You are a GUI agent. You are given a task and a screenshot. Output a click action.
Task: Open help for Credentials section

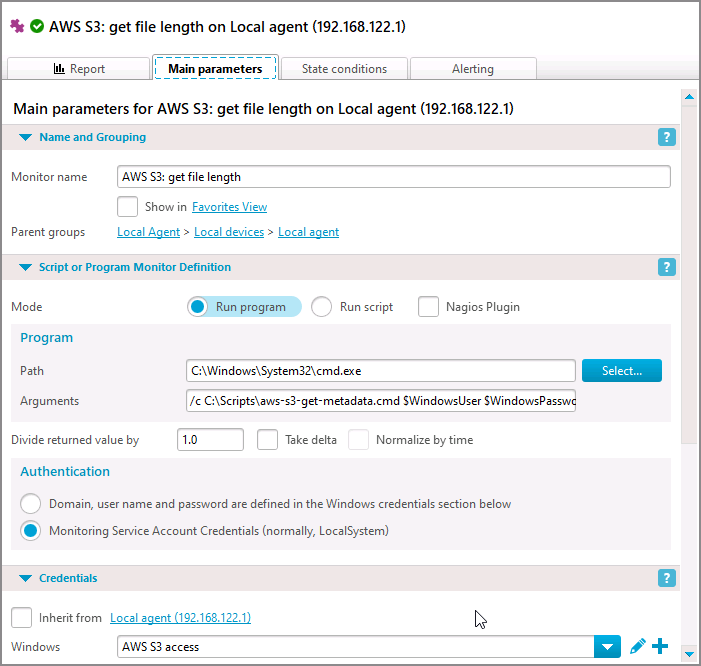[x=666, y=578]
